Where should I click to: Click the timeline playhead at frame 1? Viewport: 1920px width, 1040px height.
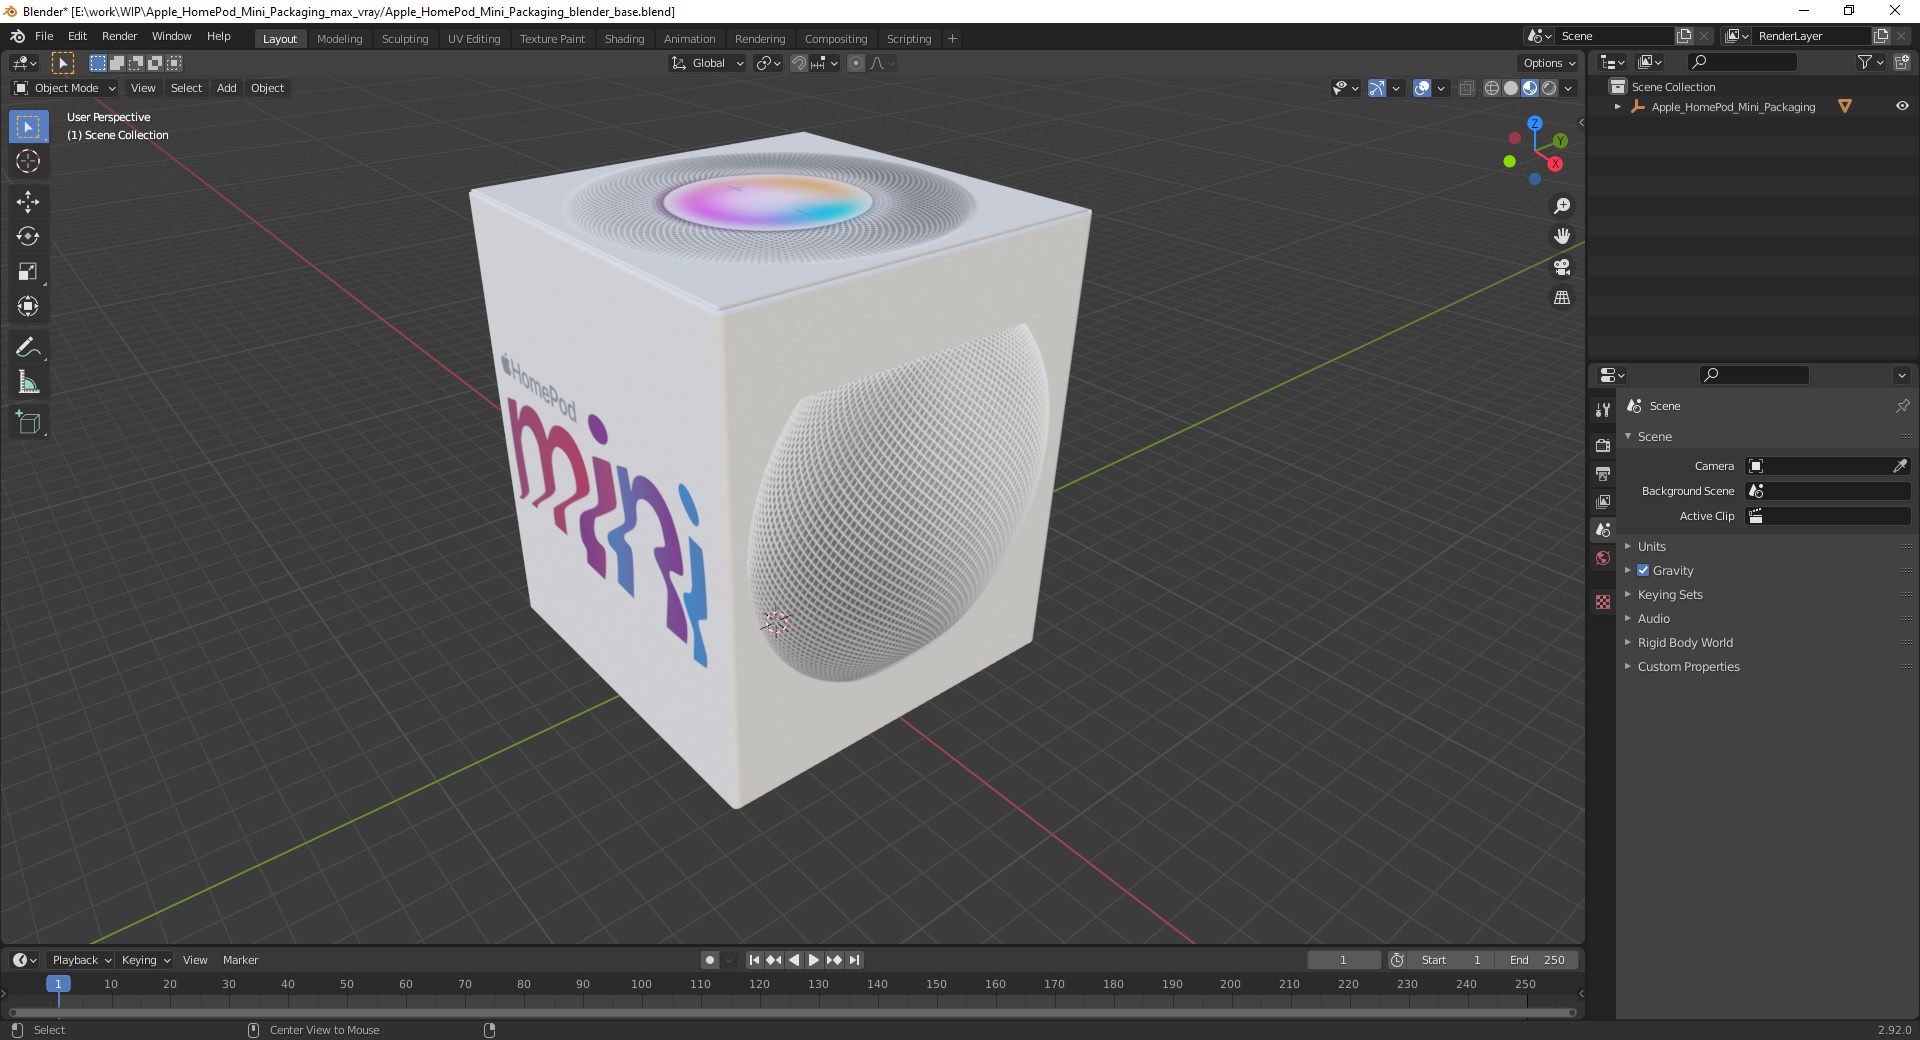click(58, 984)
